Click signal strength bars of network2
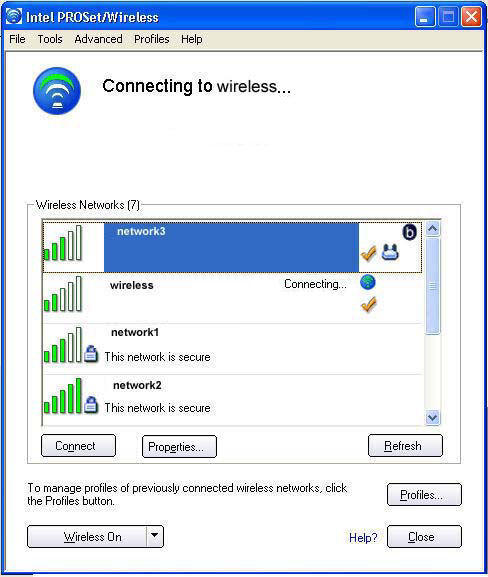The height and width of the screenshot is (577, 488). point(63,396)
